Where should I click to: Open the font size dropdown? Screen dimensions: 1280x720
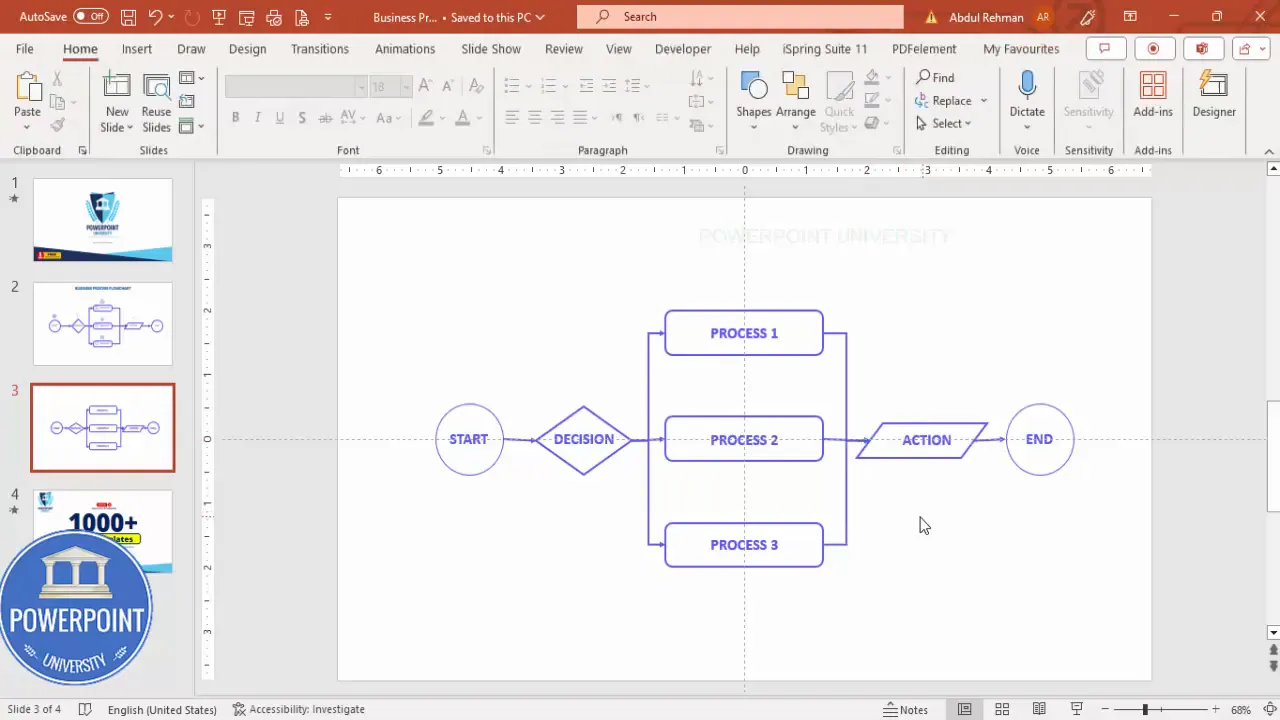(x=405, y=87)
